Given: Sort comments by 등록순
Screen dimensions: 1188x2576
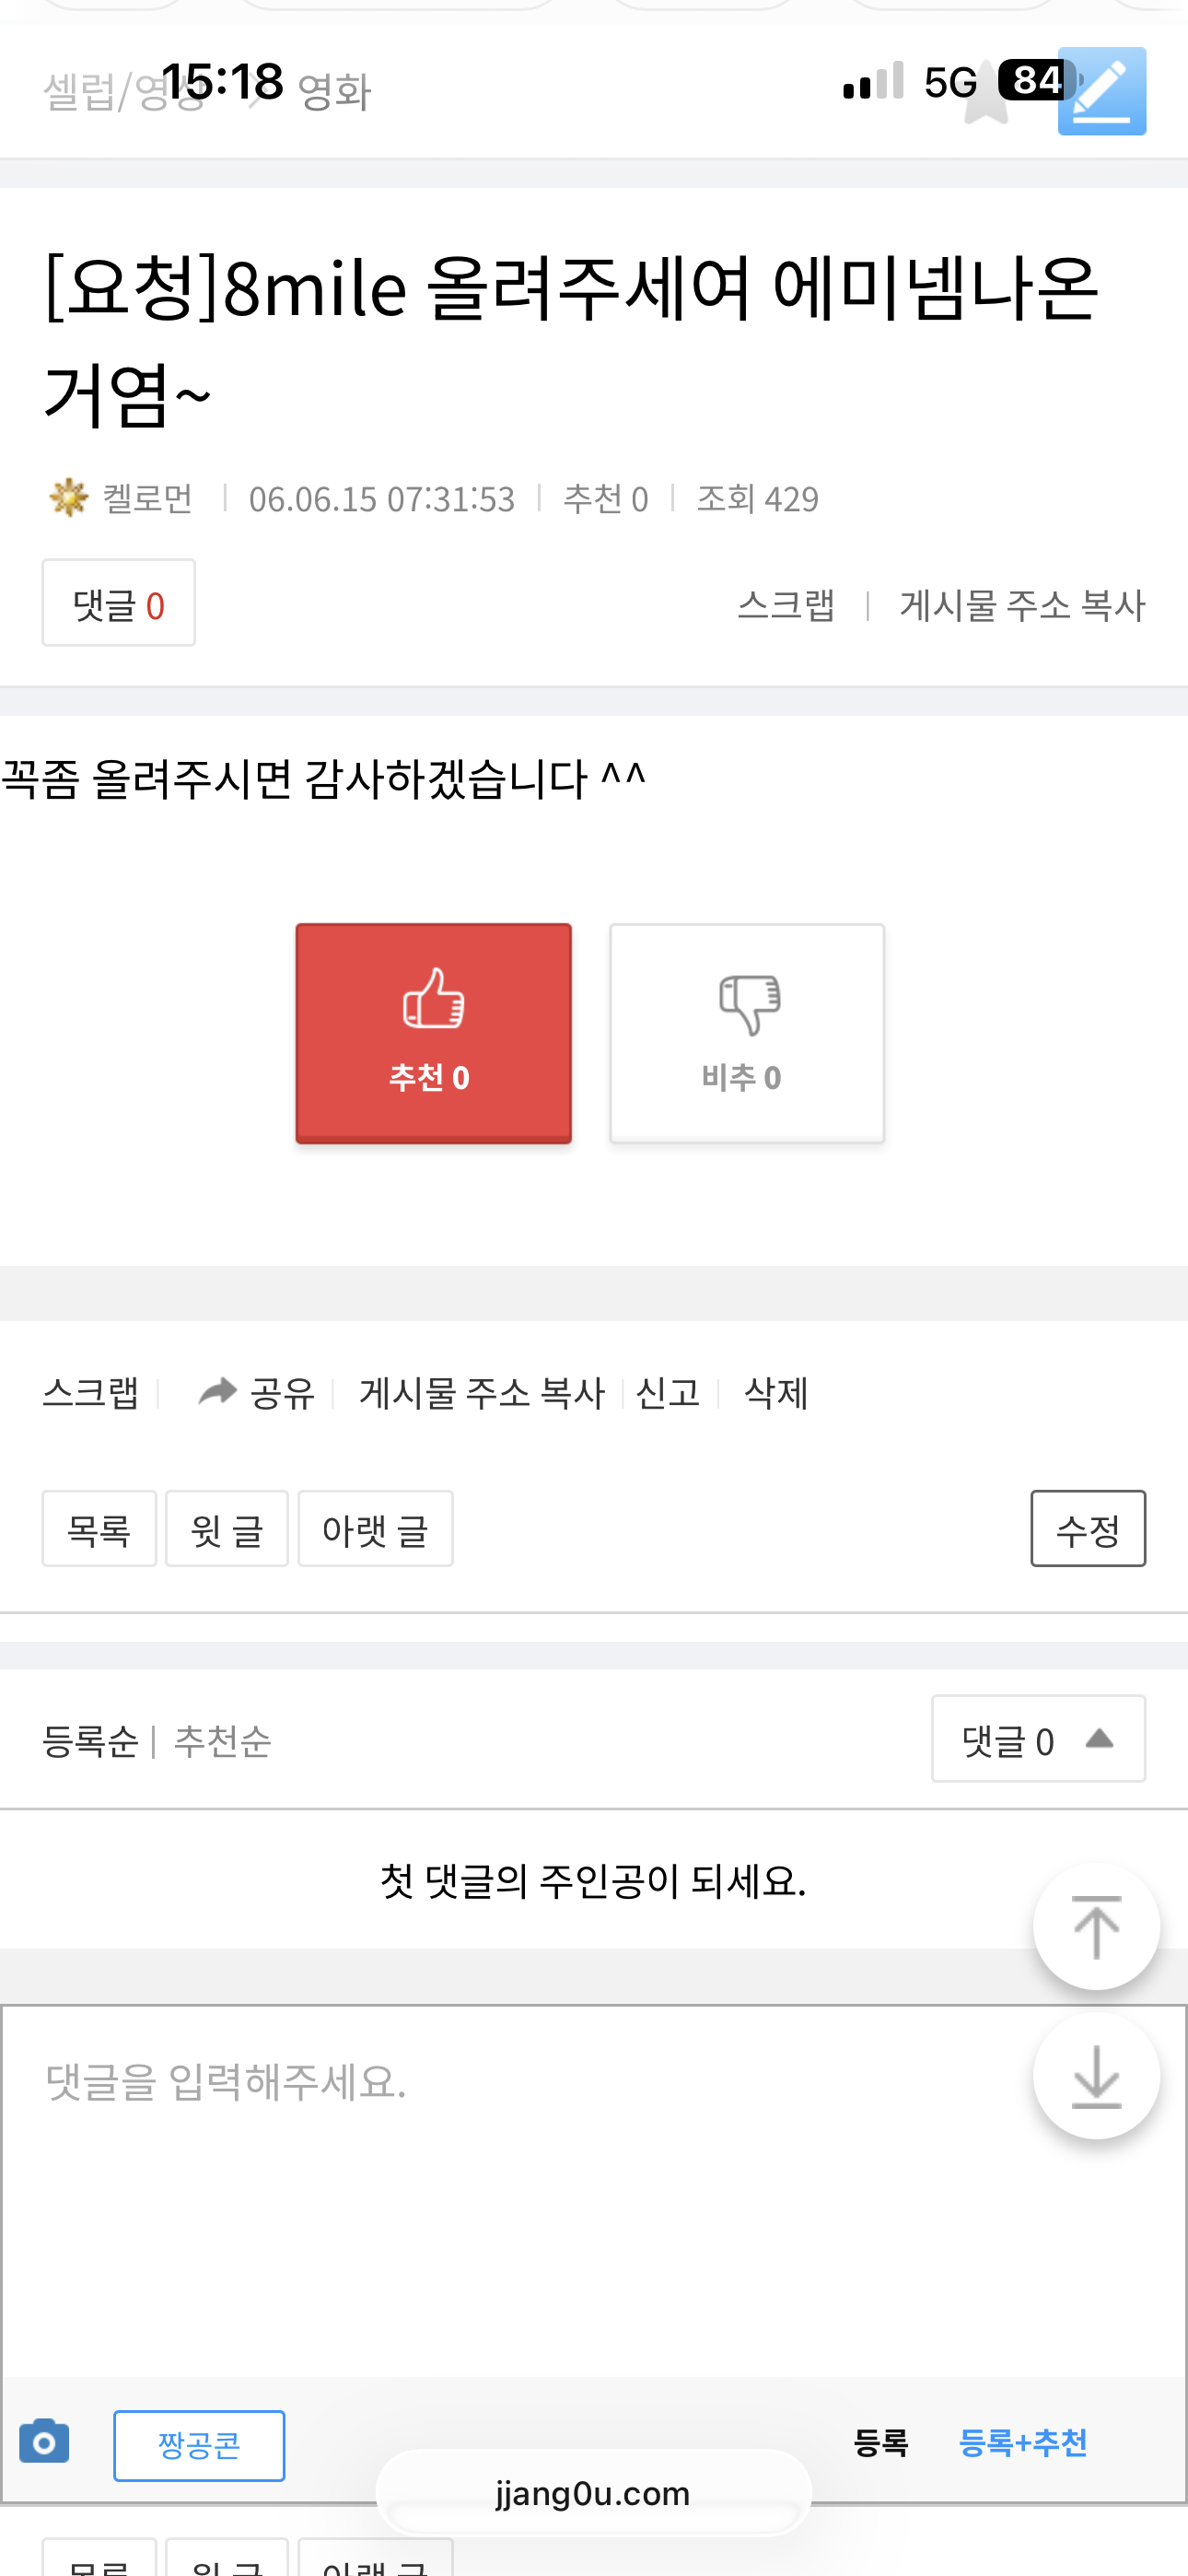Looking at the screenshot, I should 90,1742.
